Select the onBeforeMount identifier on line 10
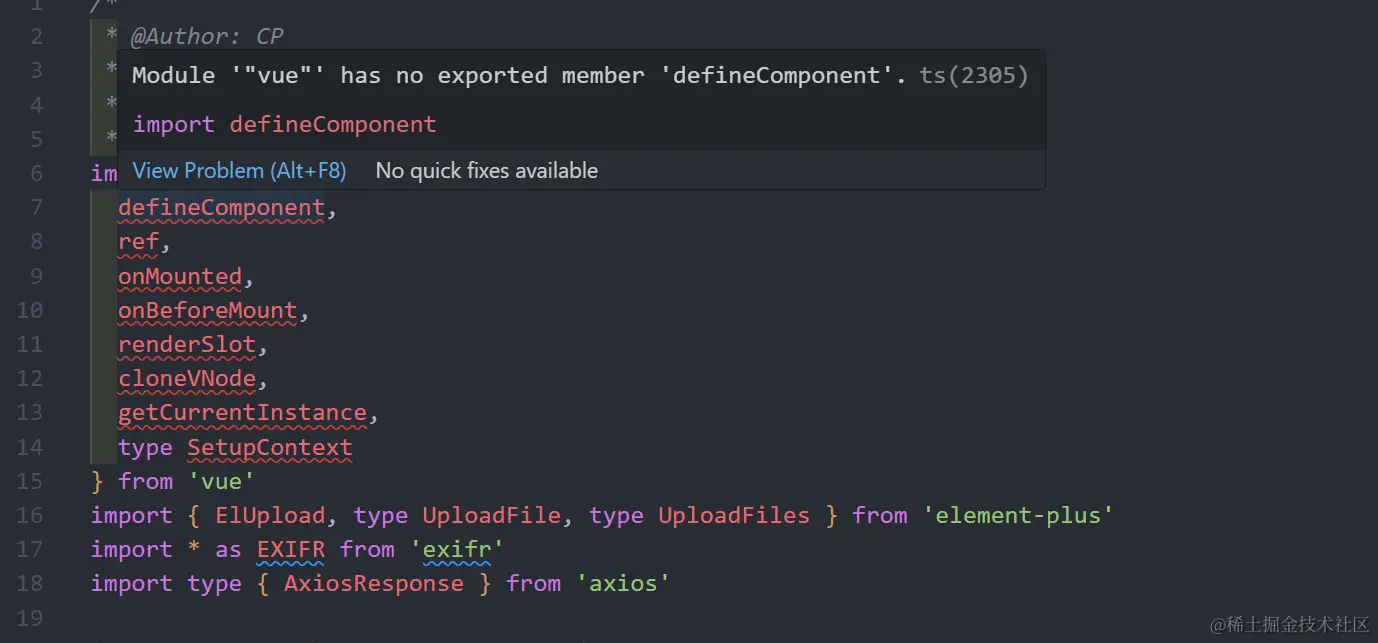Screen dimensions: 1378x643 click(207, 311)
